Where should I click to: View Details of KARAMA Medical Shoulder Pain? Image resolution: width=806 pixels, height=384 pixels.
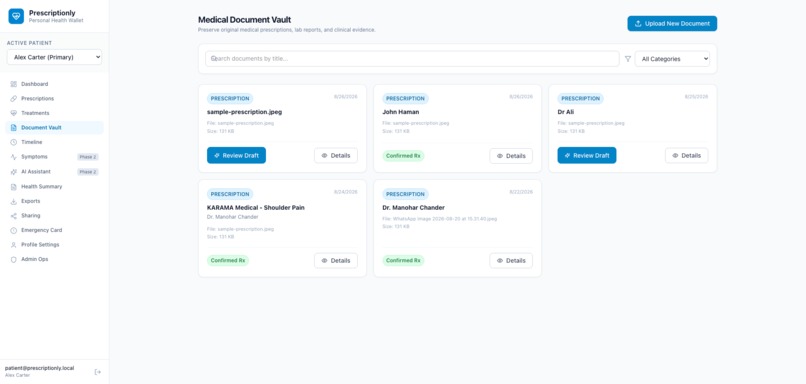pos(336,261)
